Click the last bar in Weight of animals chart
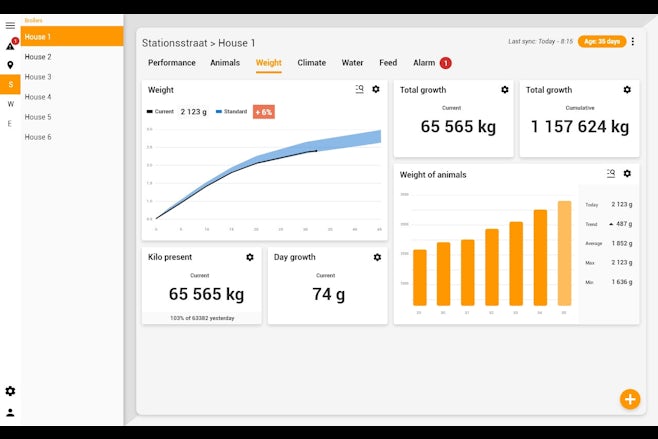Image resolution: width=658 pixels, height=439 pixels. coord(564,253)
